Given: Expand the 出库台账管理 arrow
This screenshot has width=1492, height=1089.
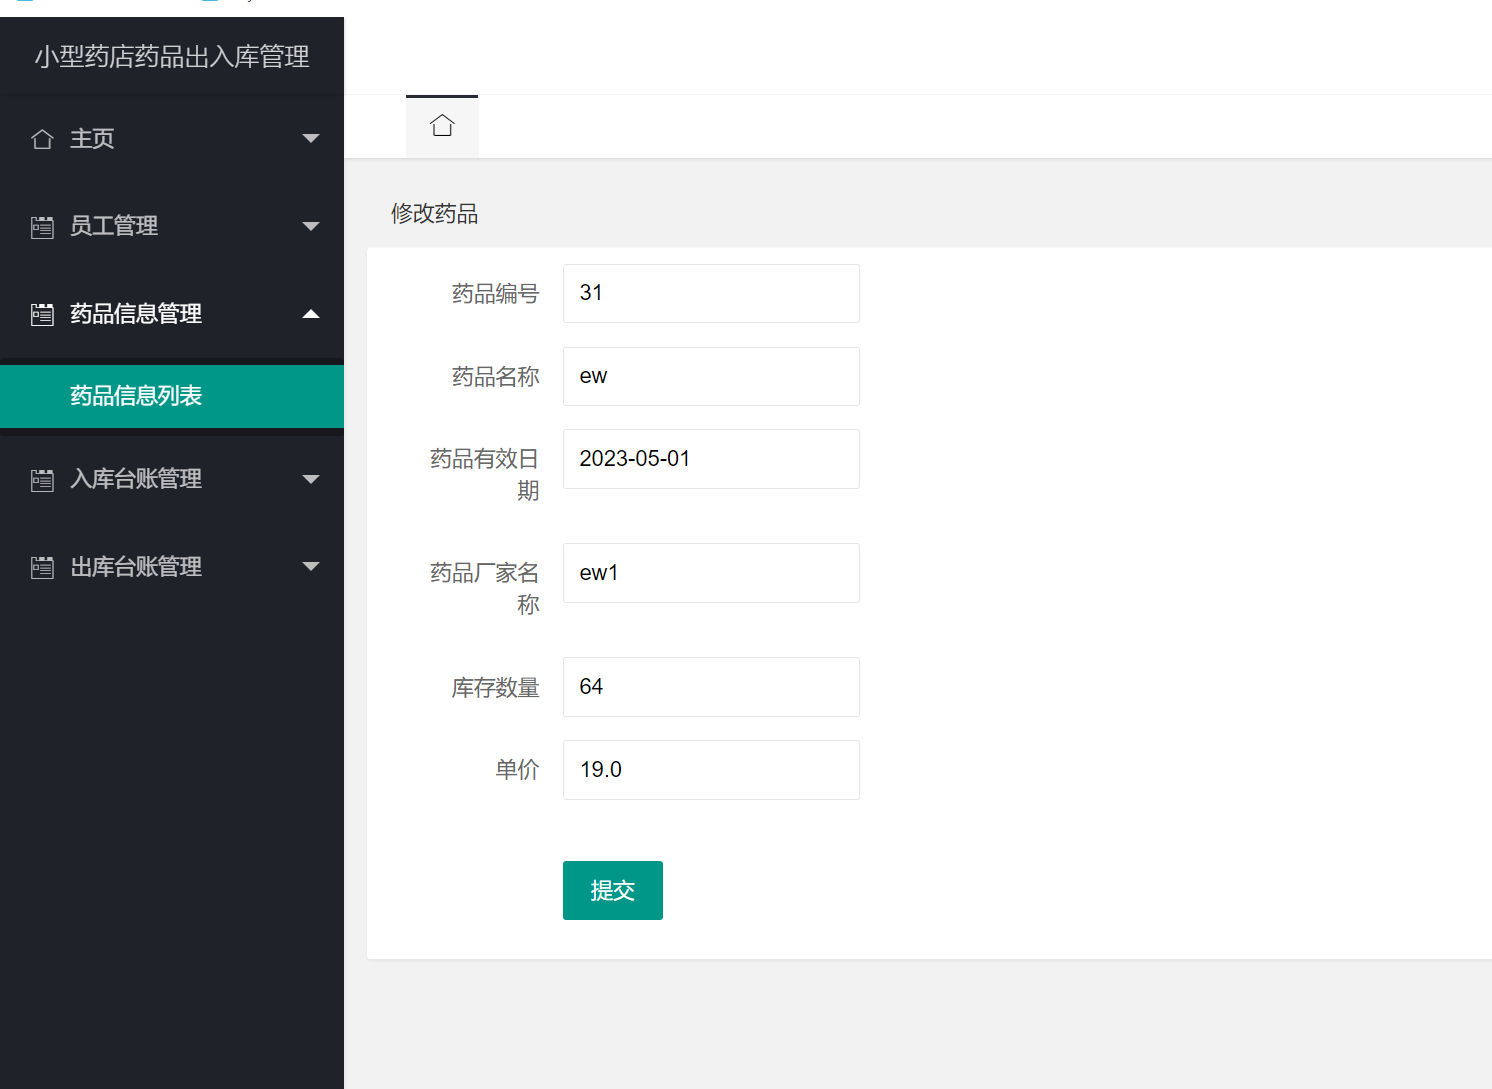Looking at the screenshot, I should coord(311,566).
